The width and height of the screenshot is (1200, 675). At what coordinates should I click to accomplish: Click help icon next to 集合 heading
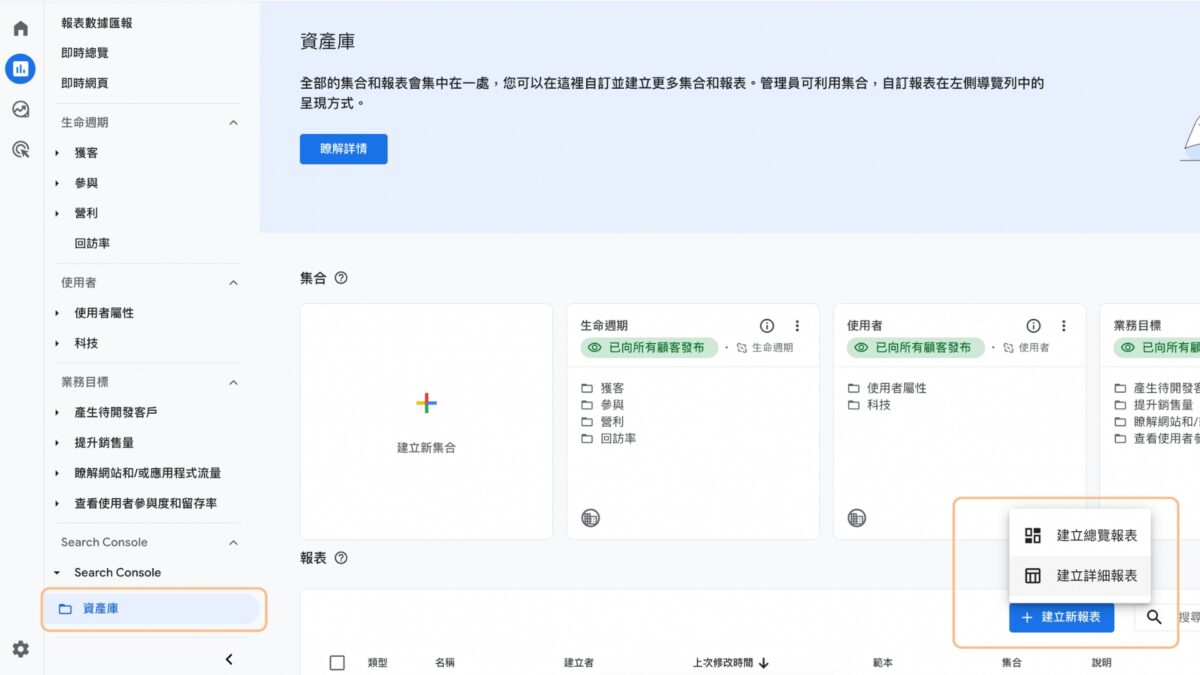[341, 278]
